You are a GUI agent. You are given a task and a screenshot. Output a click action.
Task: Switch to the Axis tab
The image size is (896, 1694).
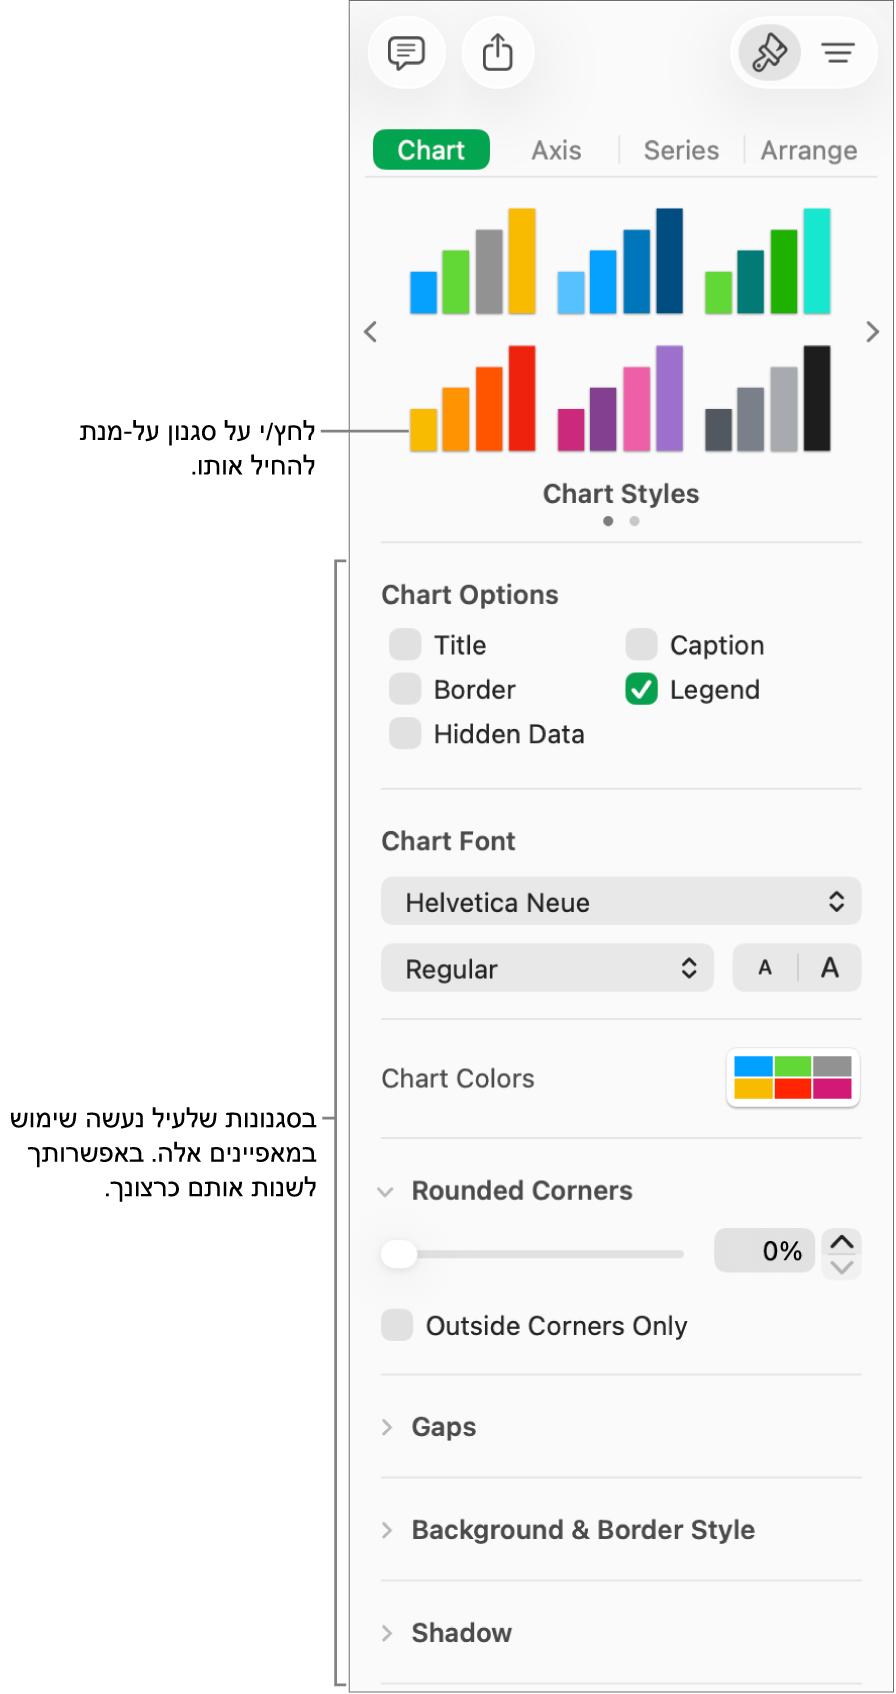556,150
